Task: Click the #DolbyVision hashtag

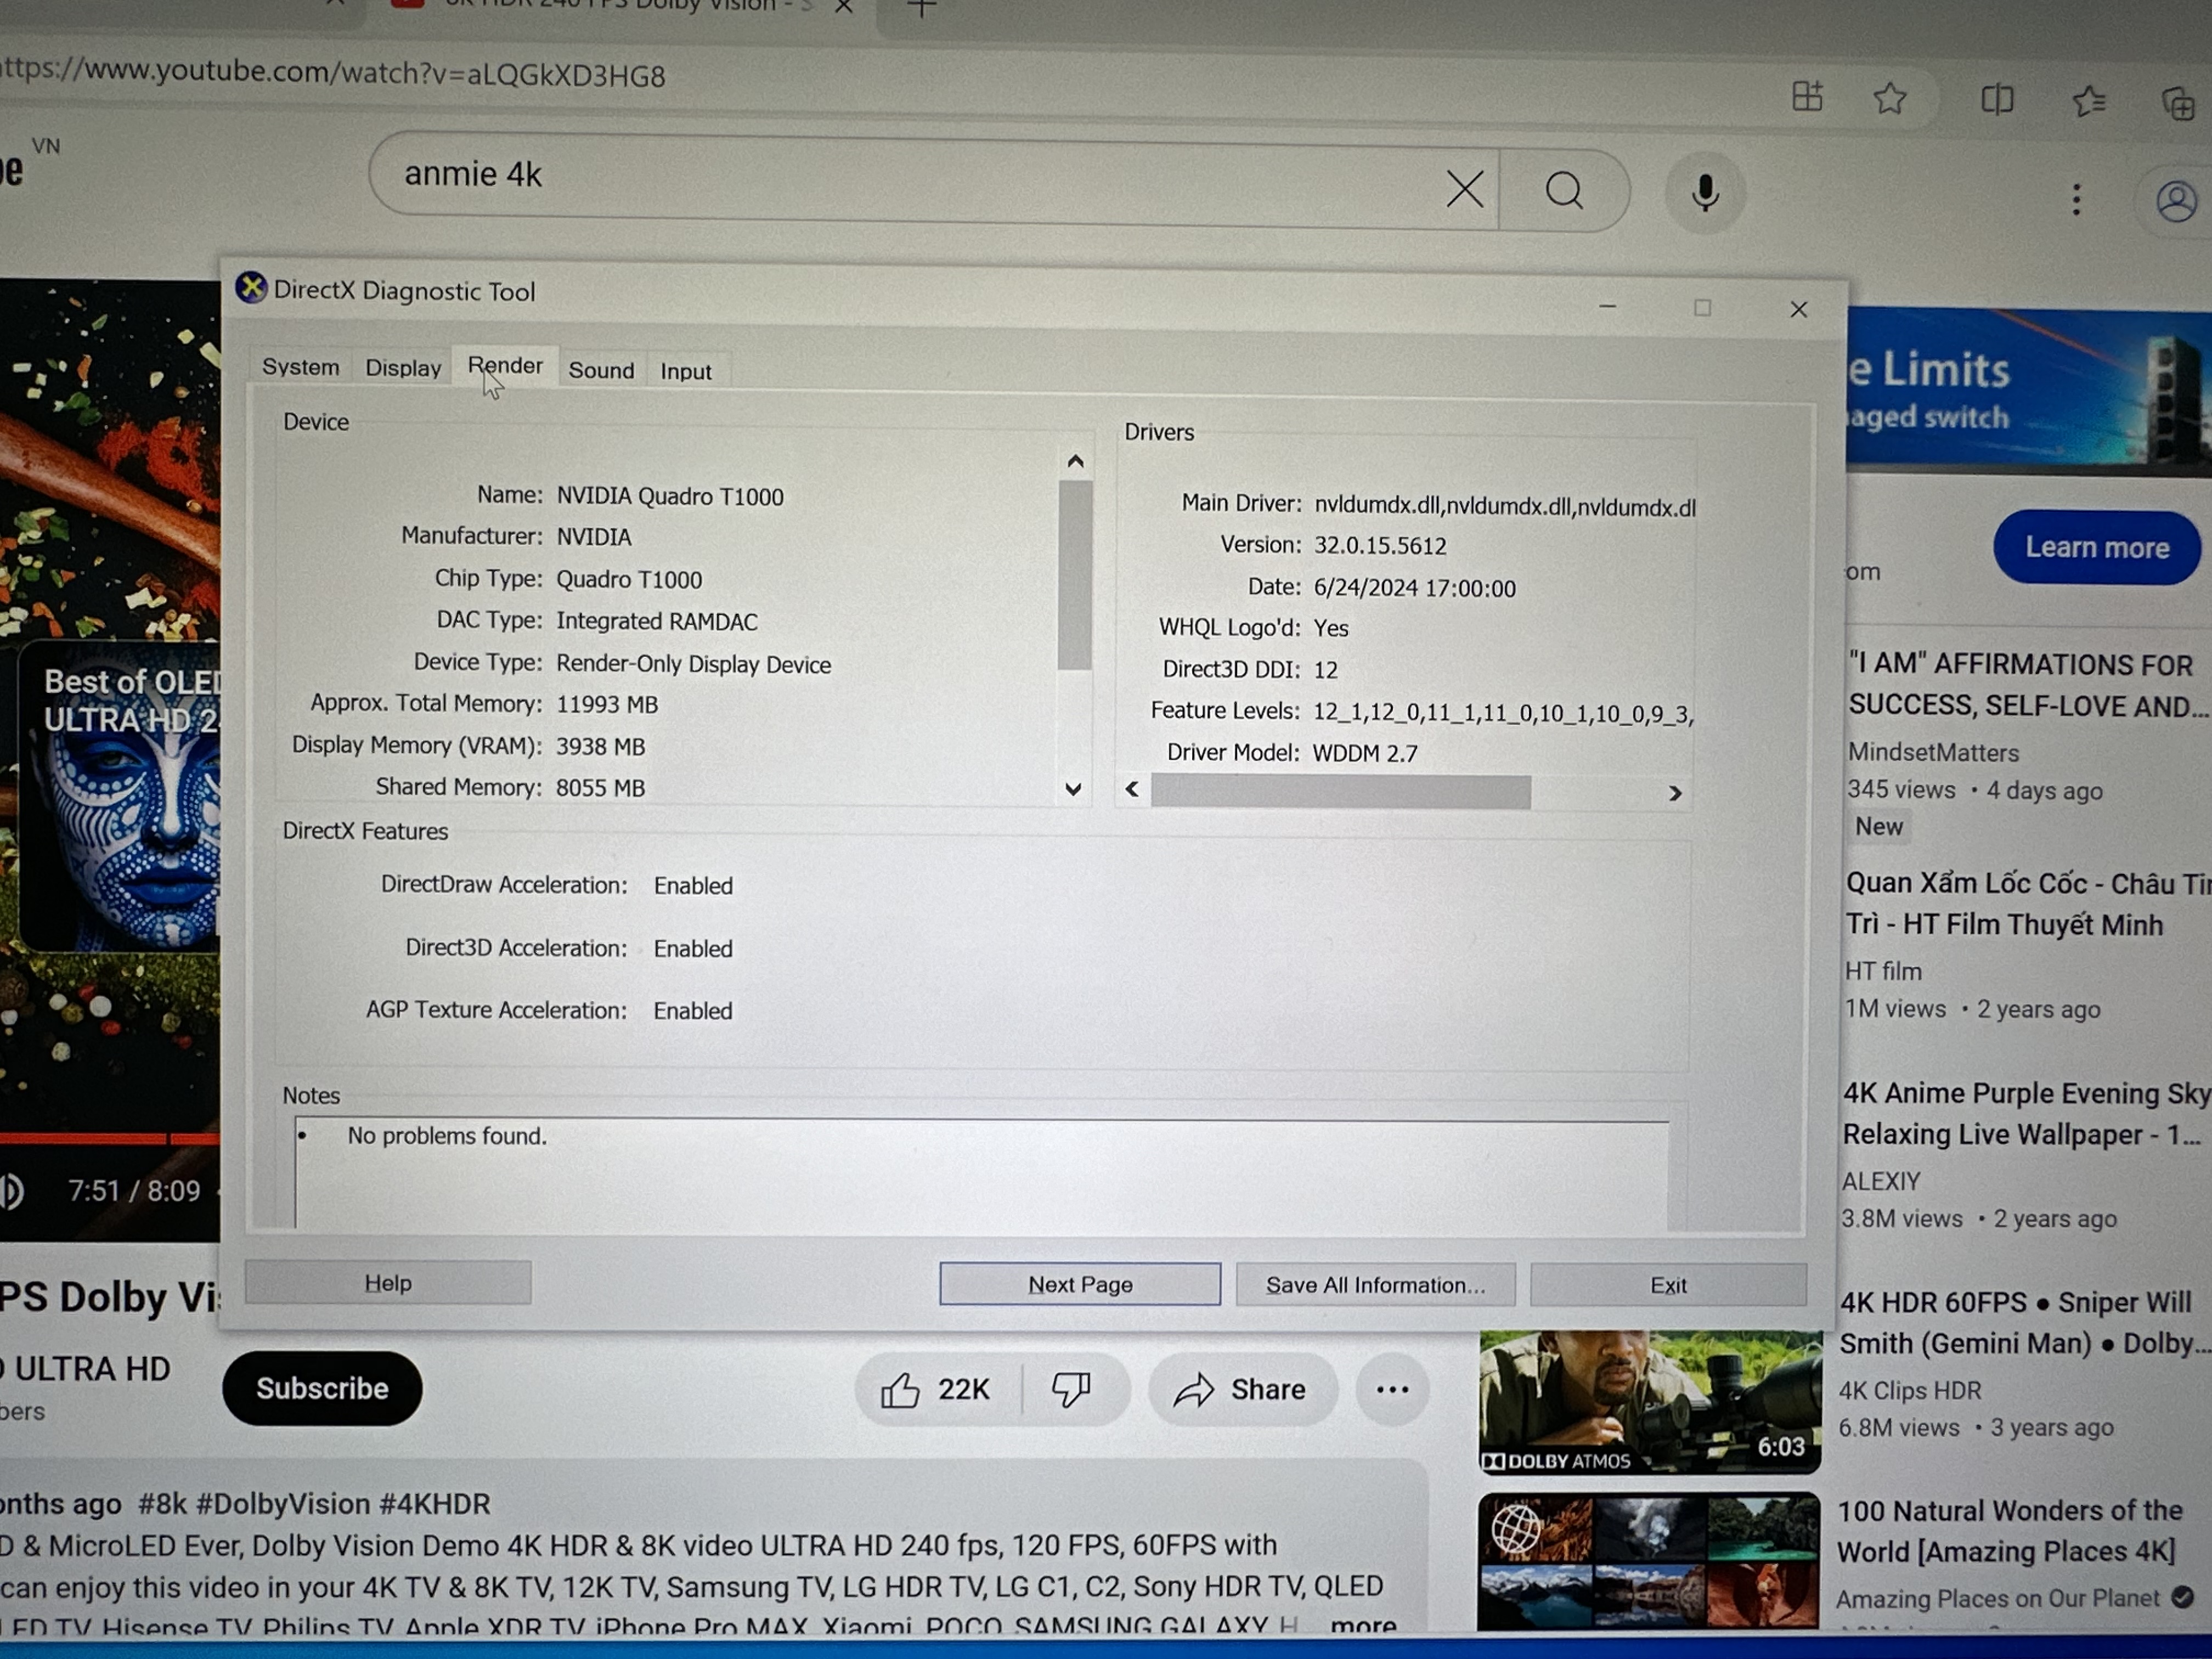Action: coord(283,1504)
